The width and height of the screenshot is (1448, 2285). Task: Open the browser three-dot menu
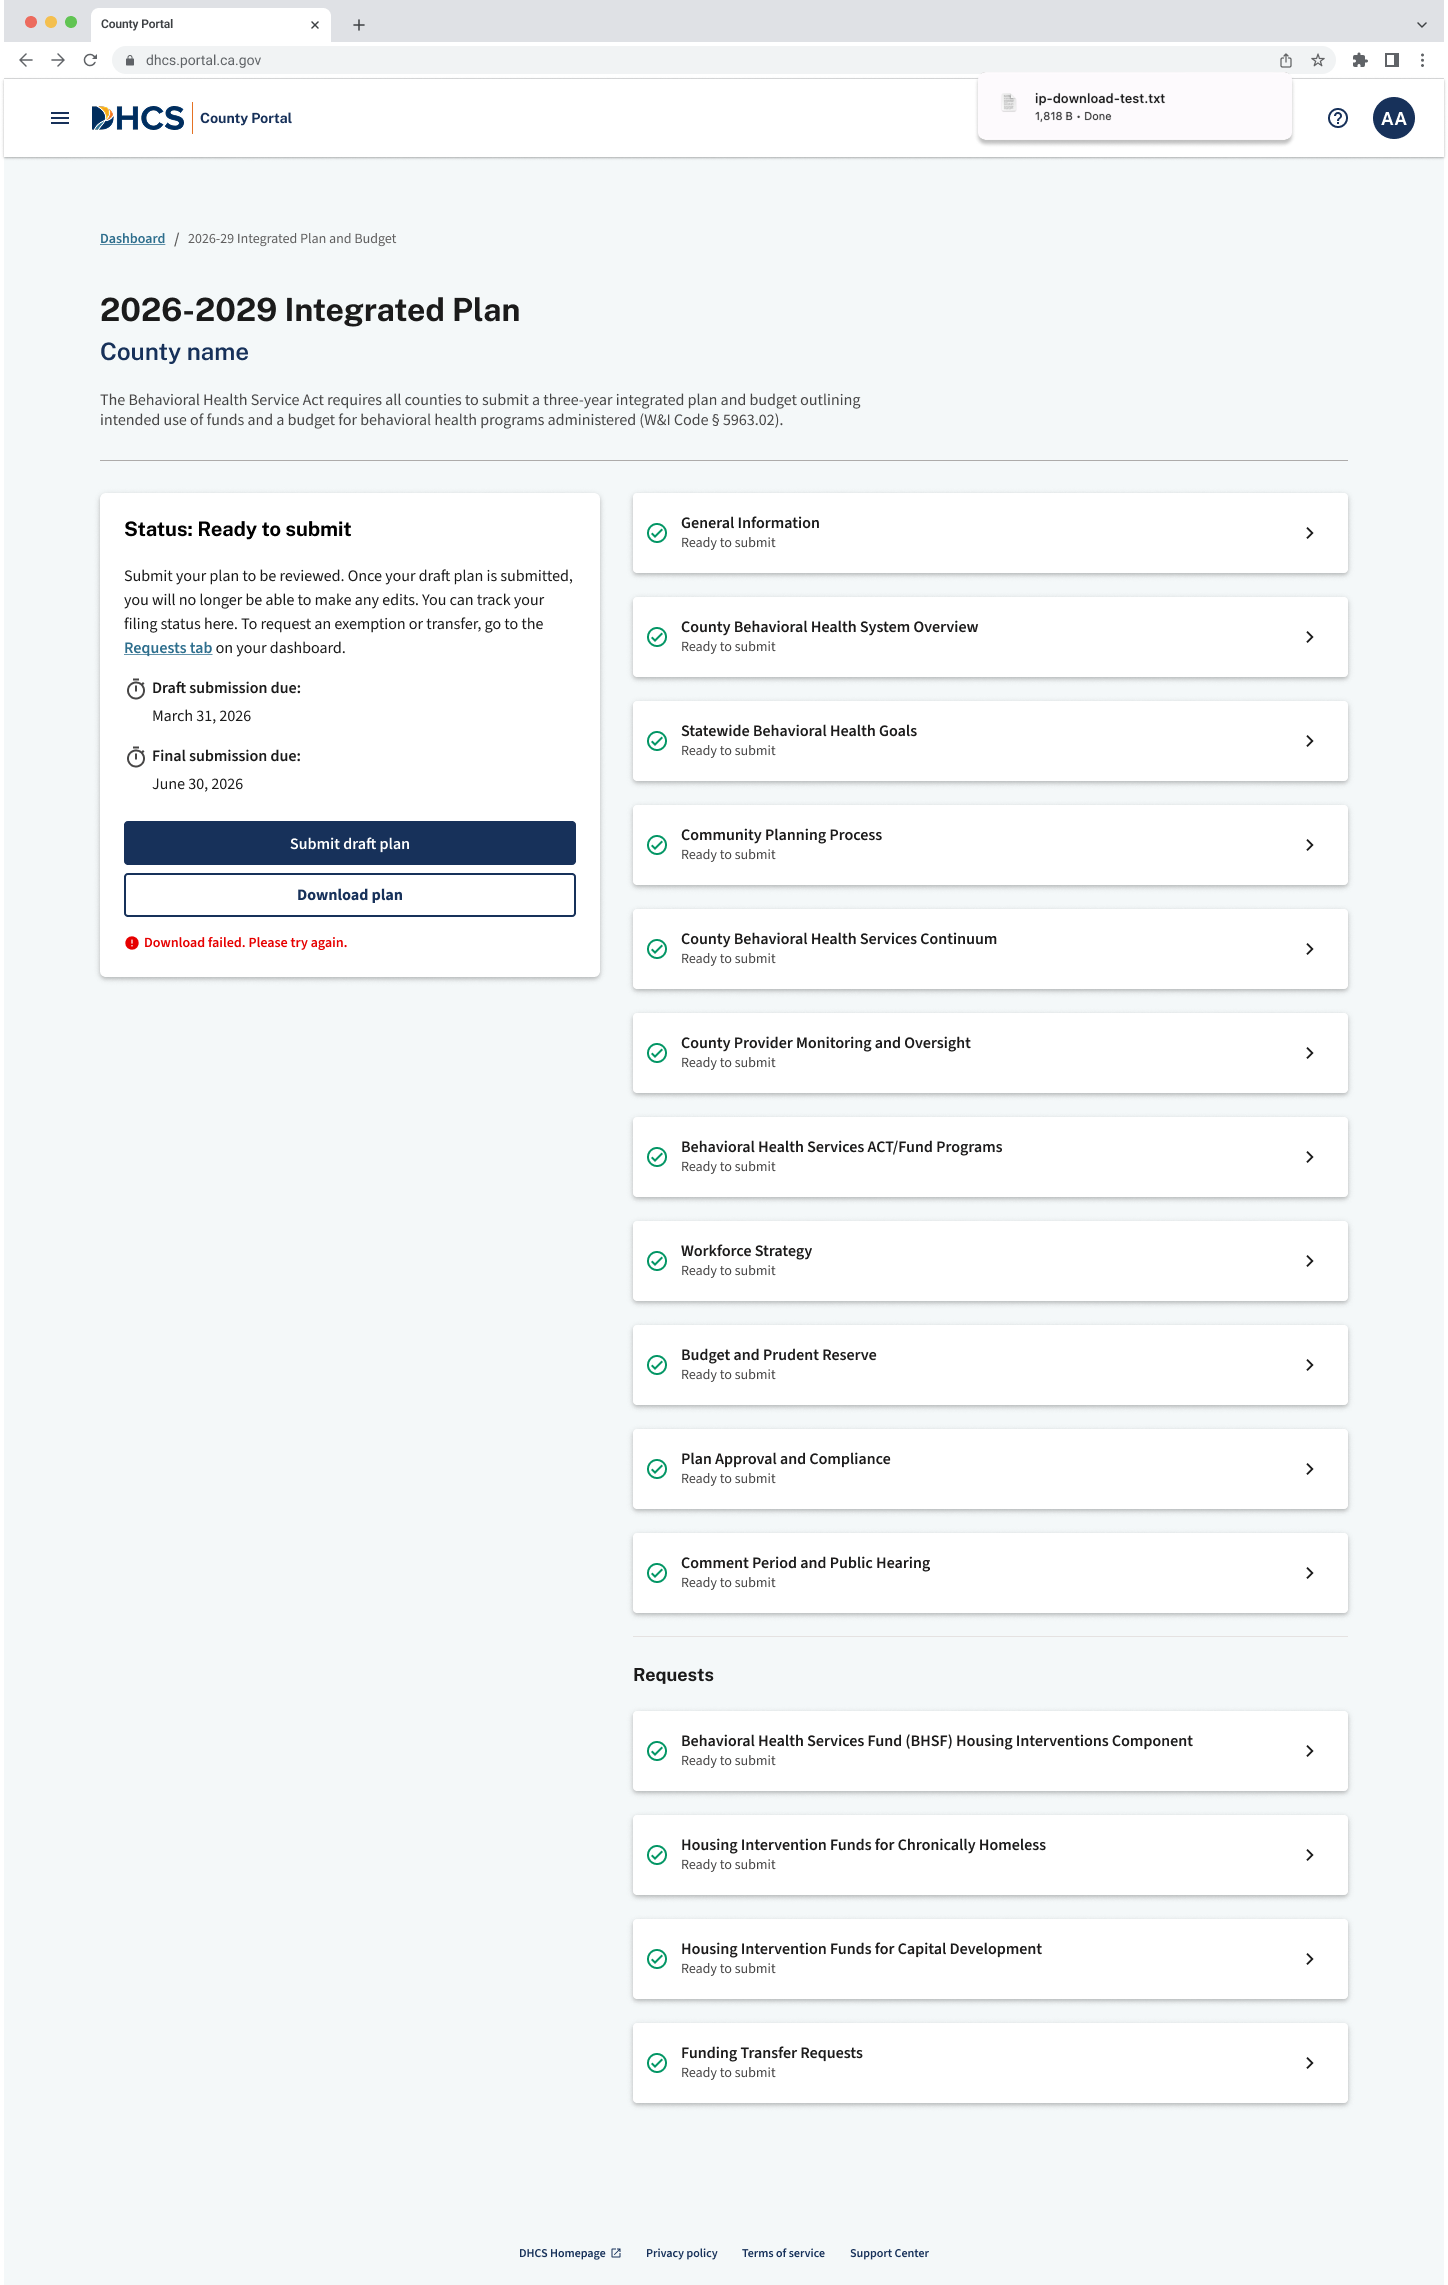point(1422,60)
